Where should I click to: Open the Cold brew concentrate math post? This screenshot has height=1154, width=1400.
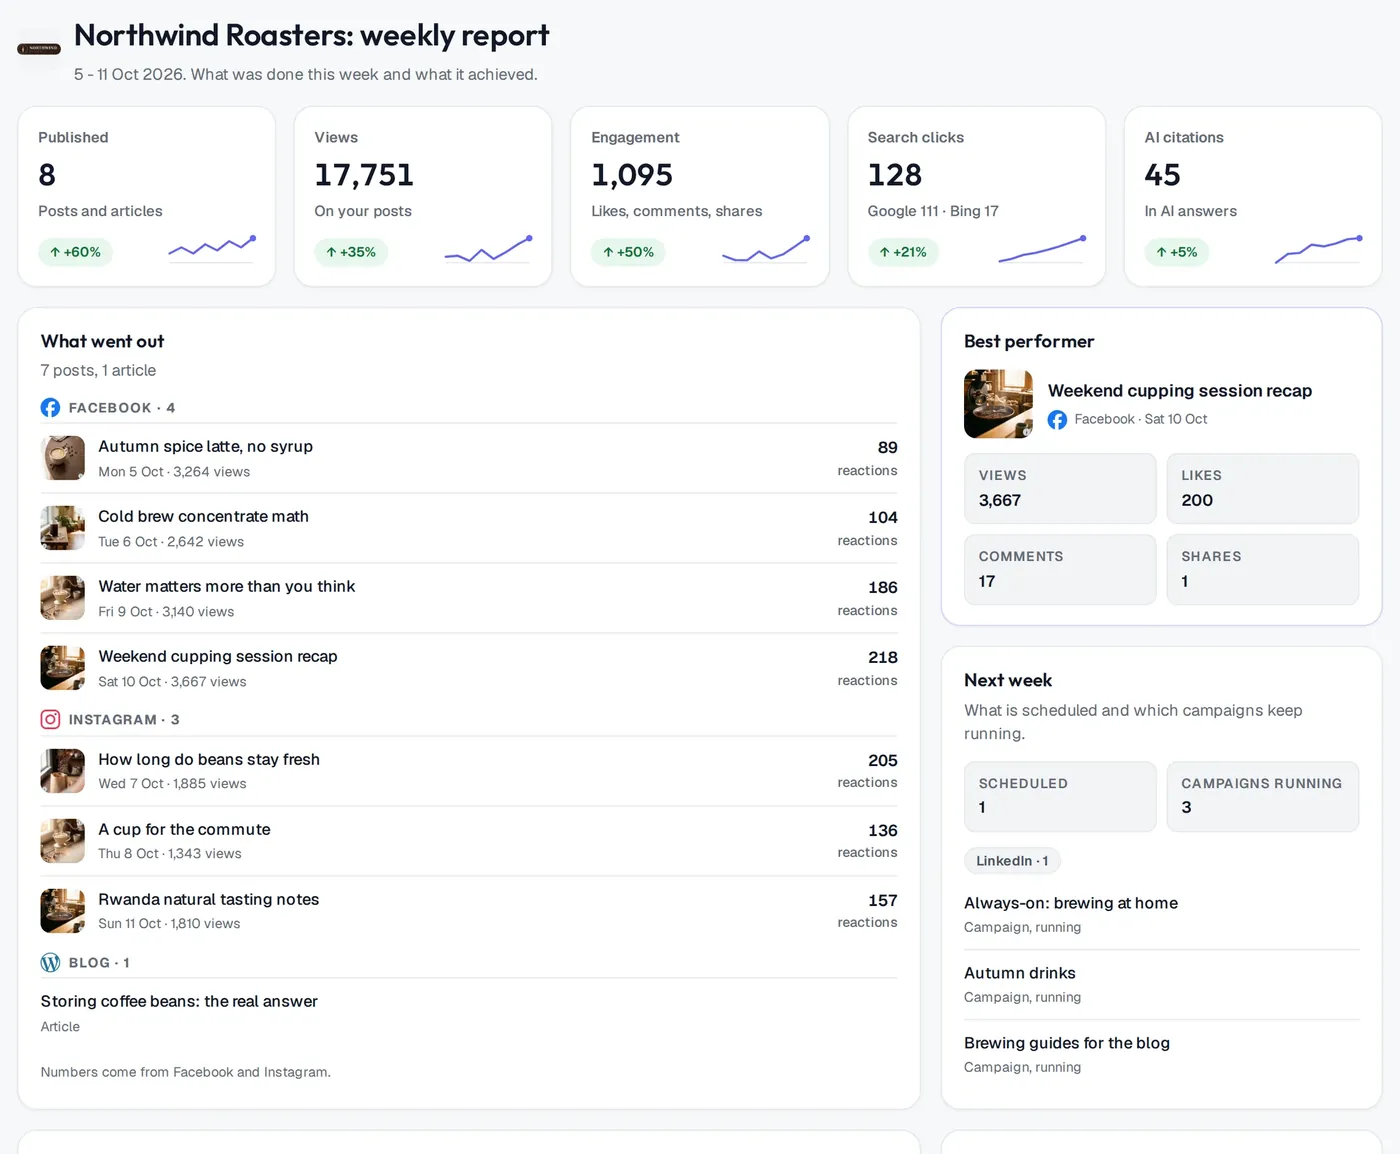[469, 528]
